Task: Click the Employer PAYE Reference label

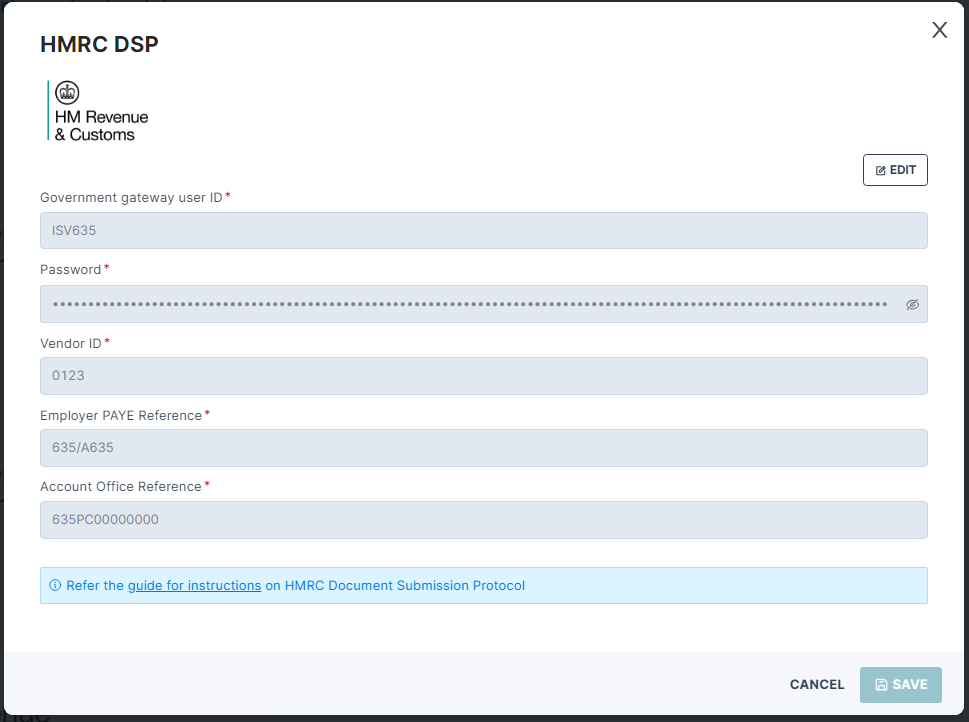Action: click(x=121, y=415)
